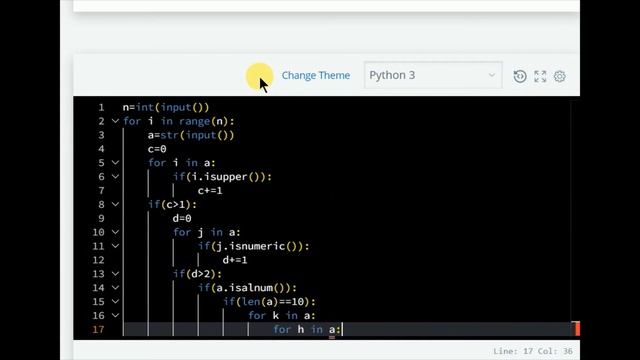The width and height of the screenshot is (640, 360).
Task: Collapse the fold arrow on line 10
Action: pos(115,232)
